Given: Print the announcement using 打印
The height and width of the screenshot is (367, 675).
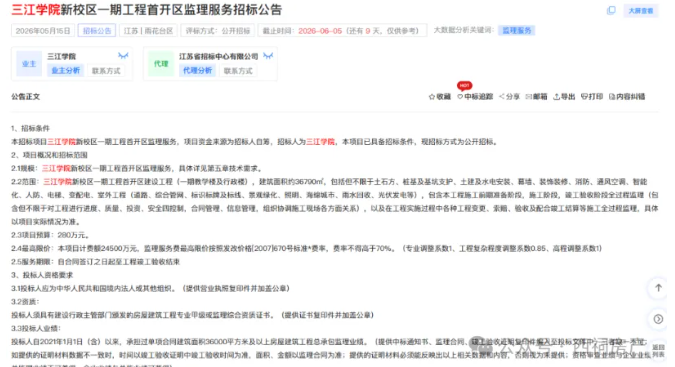Looking at the screenshot, I should (592, 97).
